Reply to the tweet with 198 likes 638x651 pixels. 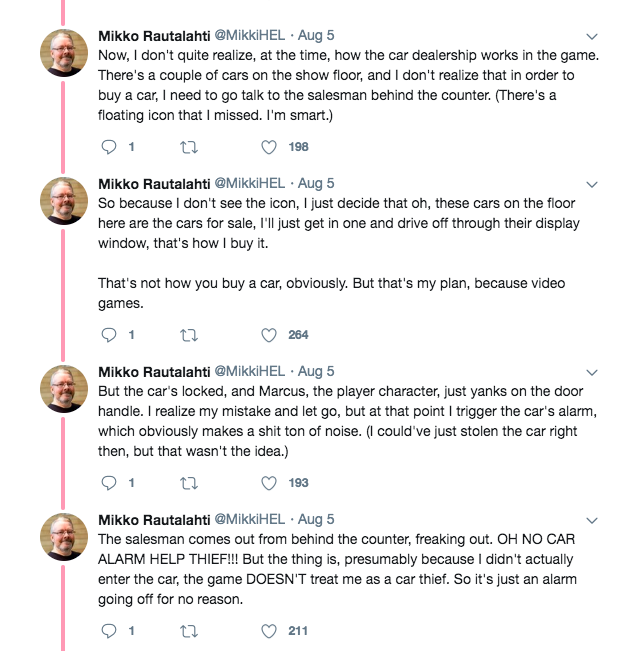coord(111,147)
